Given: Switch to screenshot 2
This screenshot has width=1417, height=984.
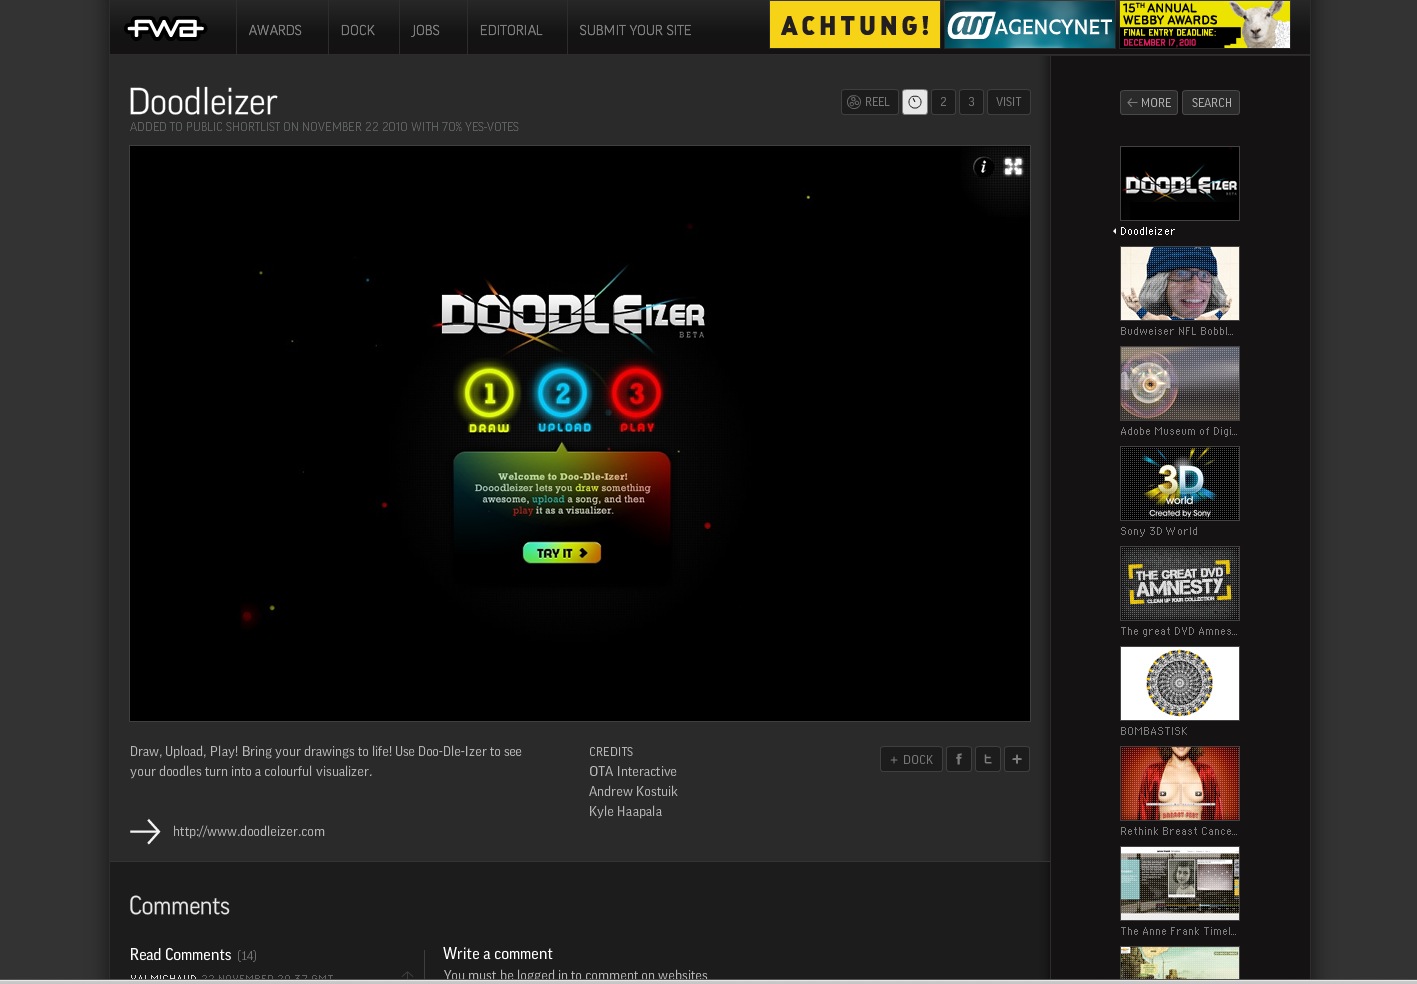Looking at the screenshot, I should (x=943, y=102).
